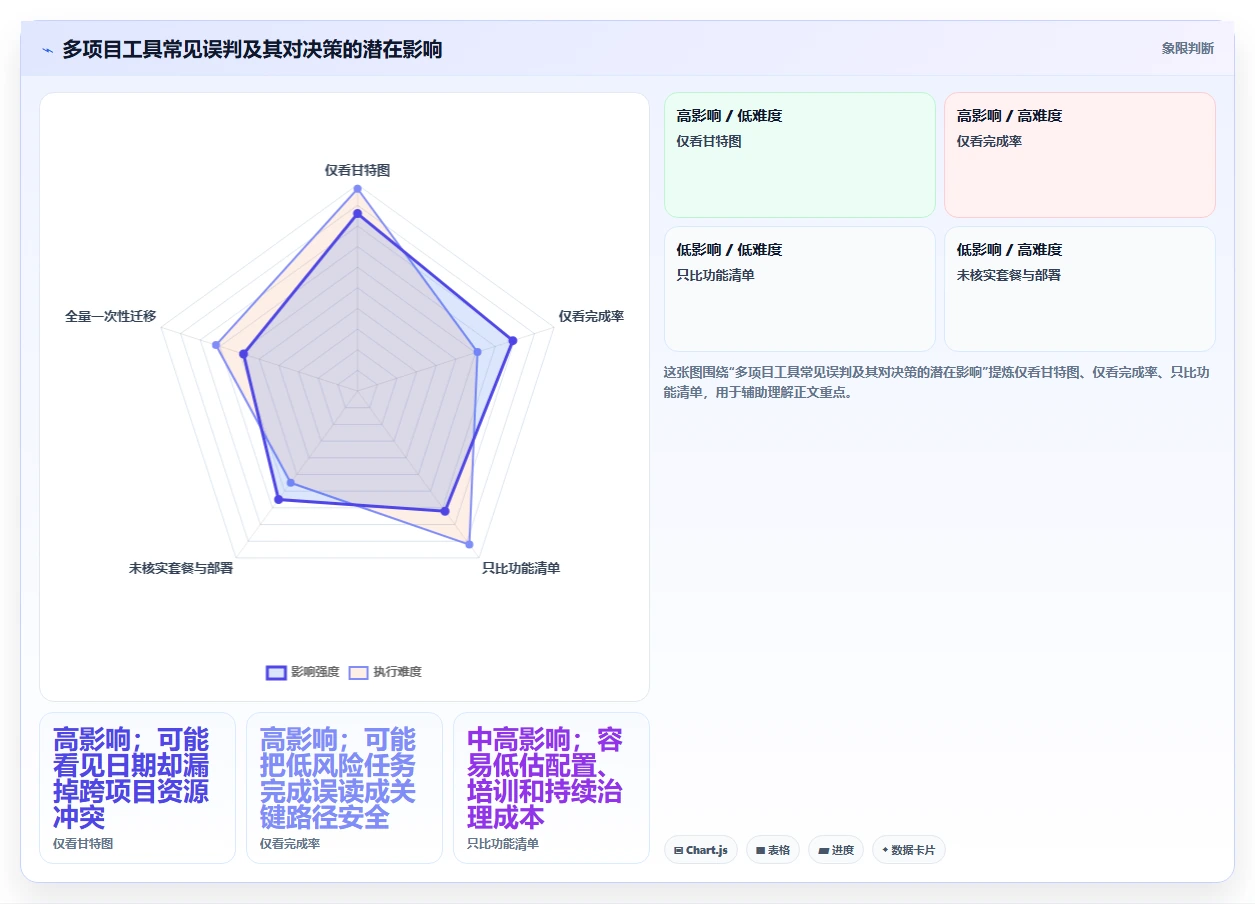
Task: Click the main title 多项目工具常见误判及其对决策的潜在影响
Action: 252,49
